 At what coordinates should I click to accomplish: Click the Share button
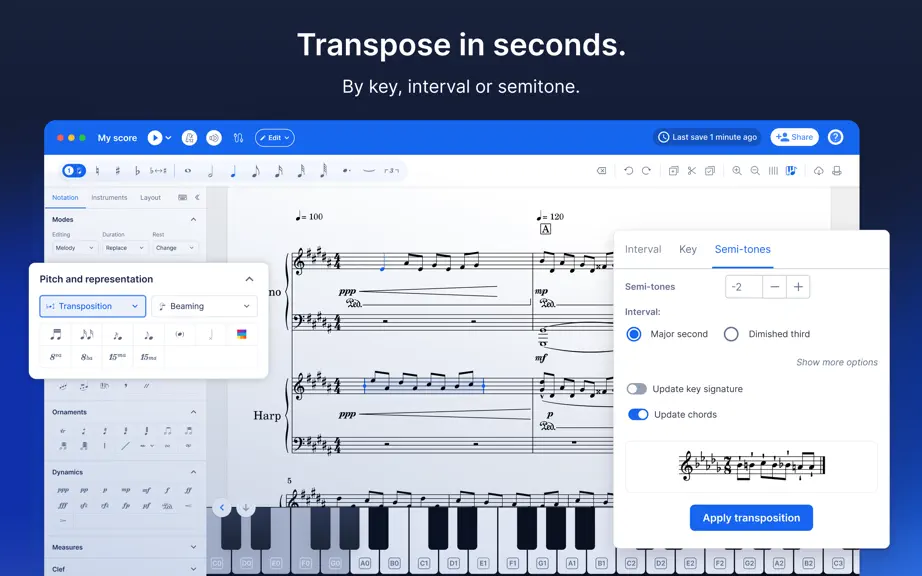click(794, 137)
